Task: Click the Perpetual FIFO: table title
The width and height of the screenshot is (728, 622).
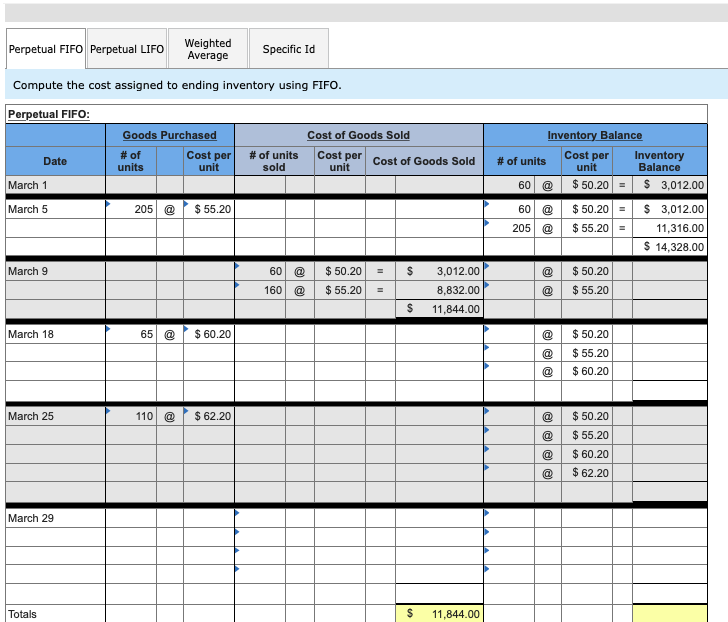Action: coord(49,114)
